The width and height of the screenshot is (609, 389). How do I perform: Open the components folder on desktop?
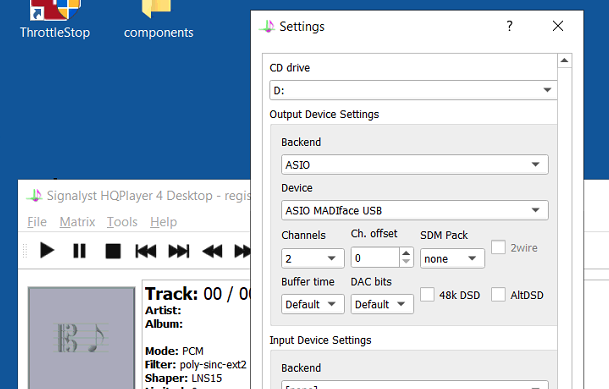158,19
